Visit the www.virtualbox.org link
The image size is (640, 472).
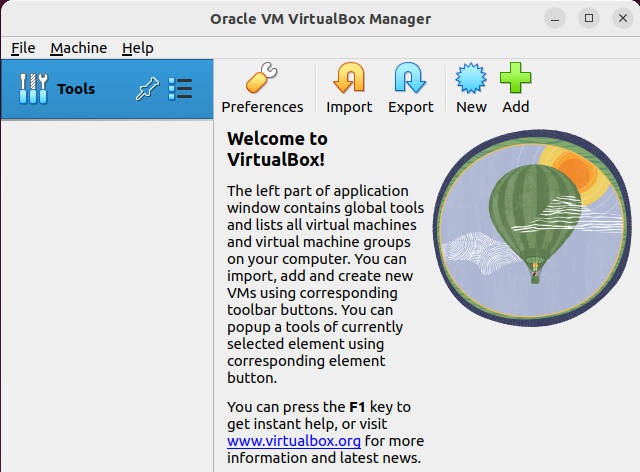pyautogui.click(x=294, y=441)
